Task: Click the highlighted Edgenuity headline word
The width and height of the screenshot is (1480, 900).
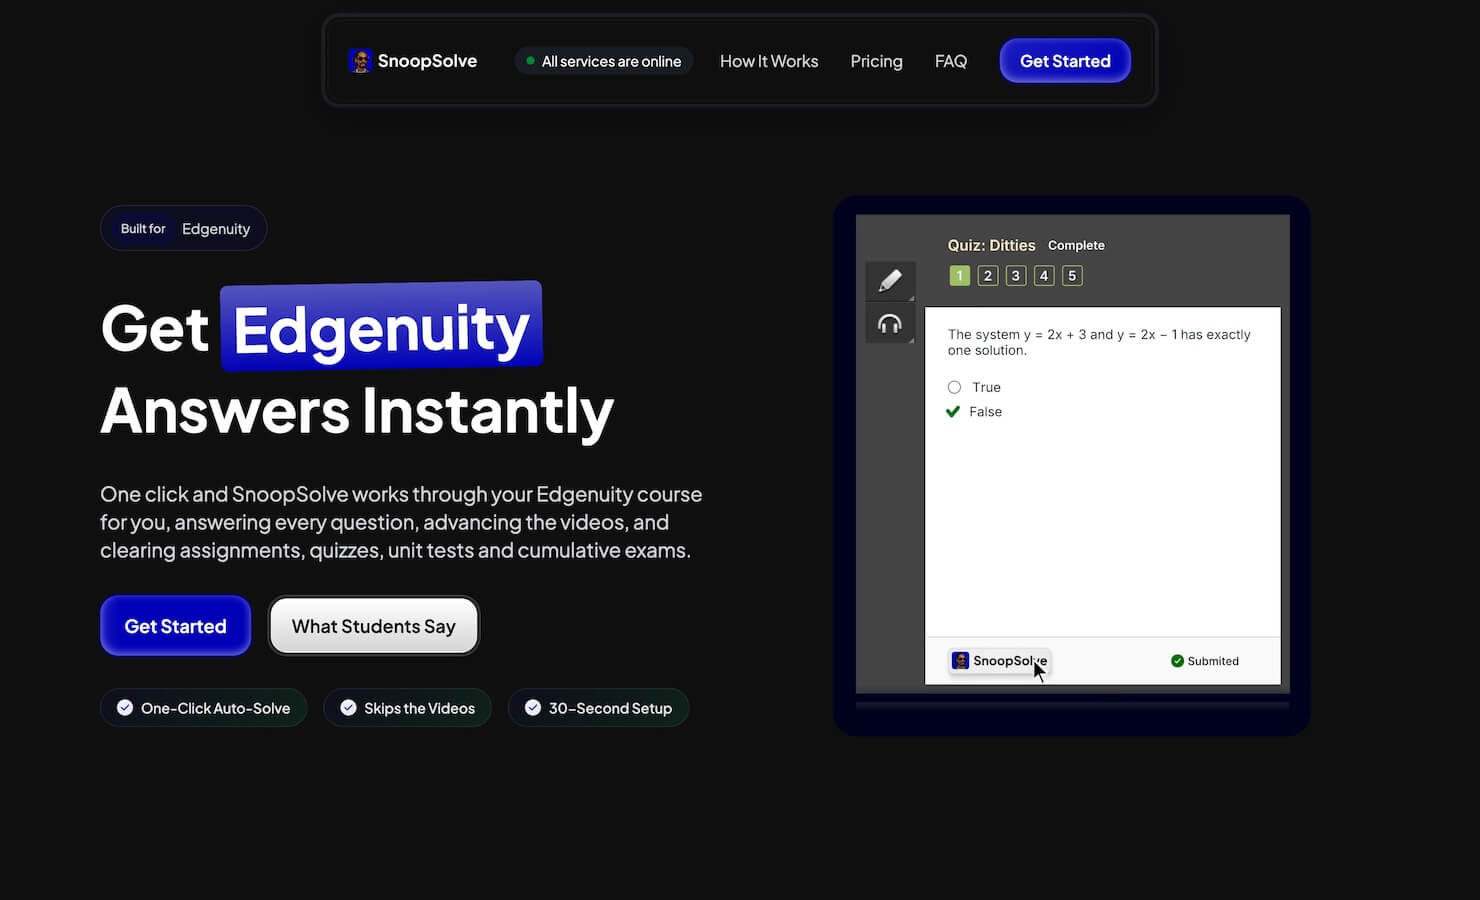Action: [381, 328]
